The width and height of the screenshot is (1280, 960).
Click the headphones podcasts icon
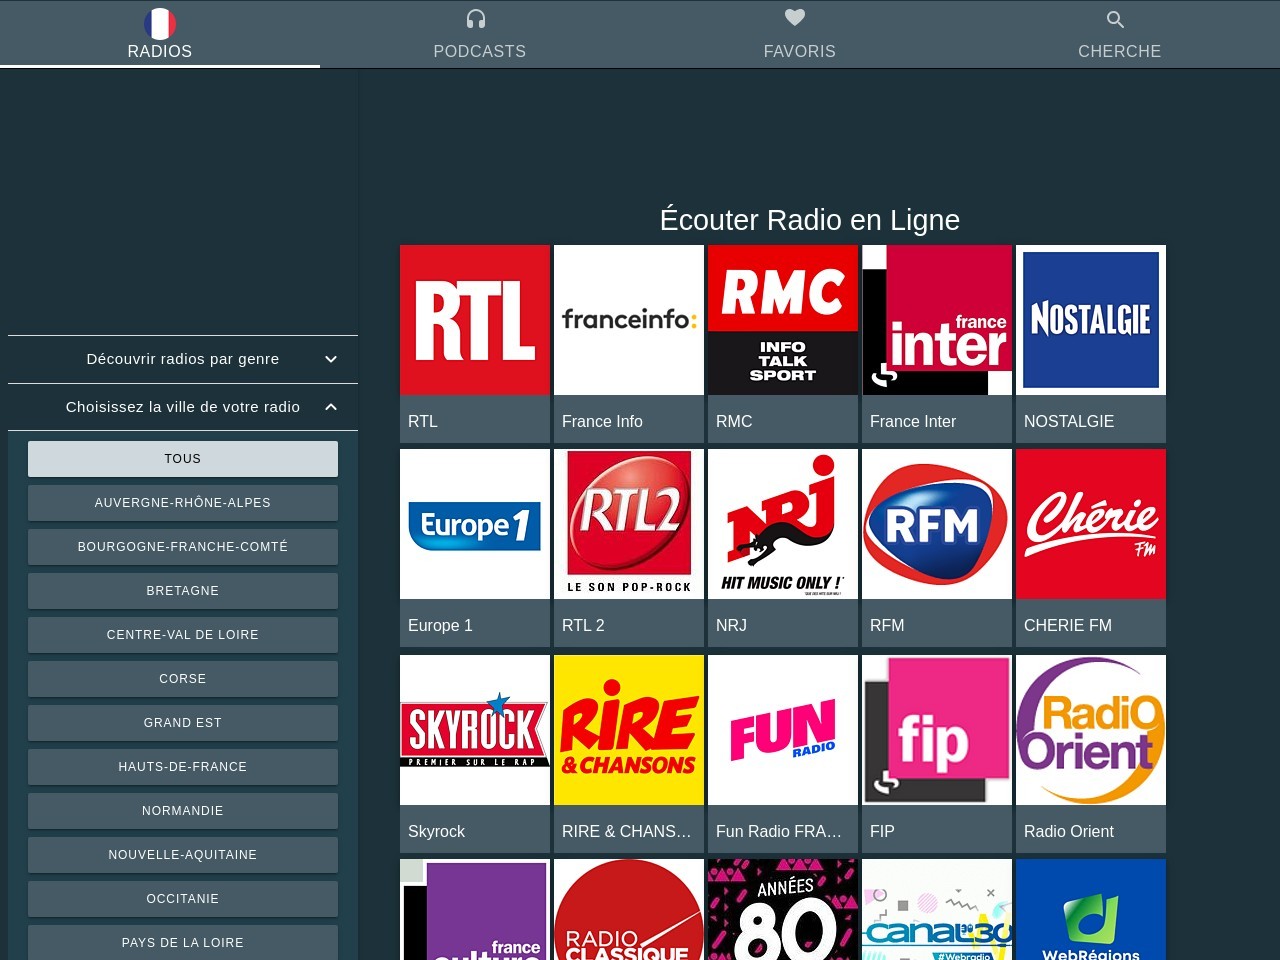point(476,19)
